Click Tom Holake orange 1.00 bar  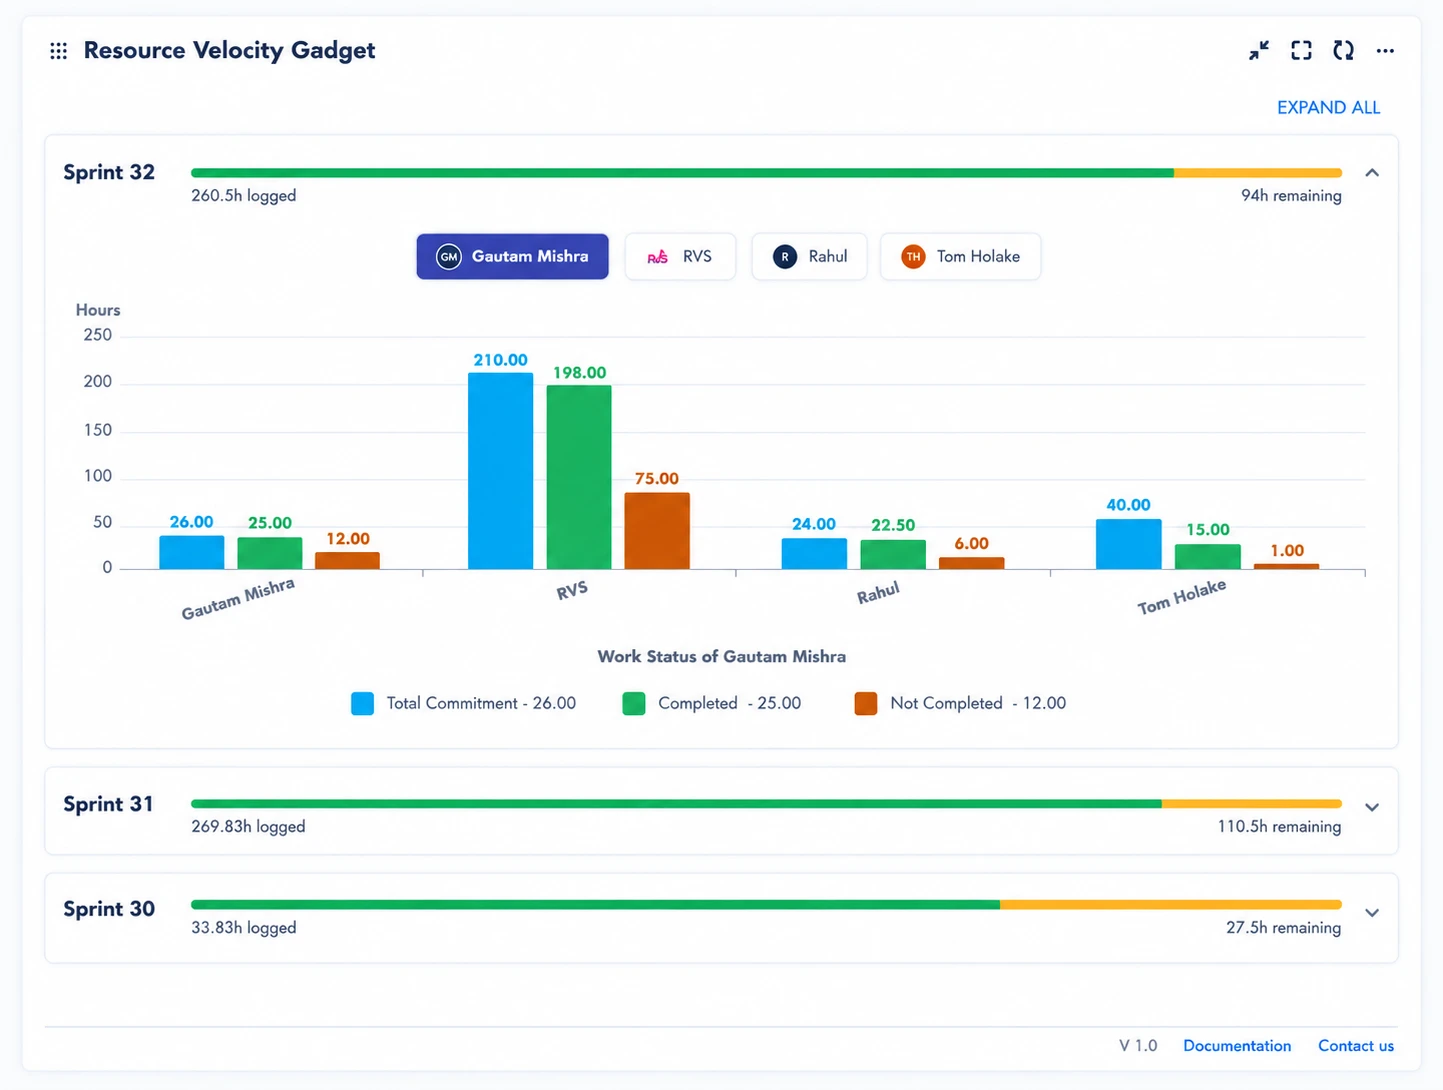(1287, 567)
